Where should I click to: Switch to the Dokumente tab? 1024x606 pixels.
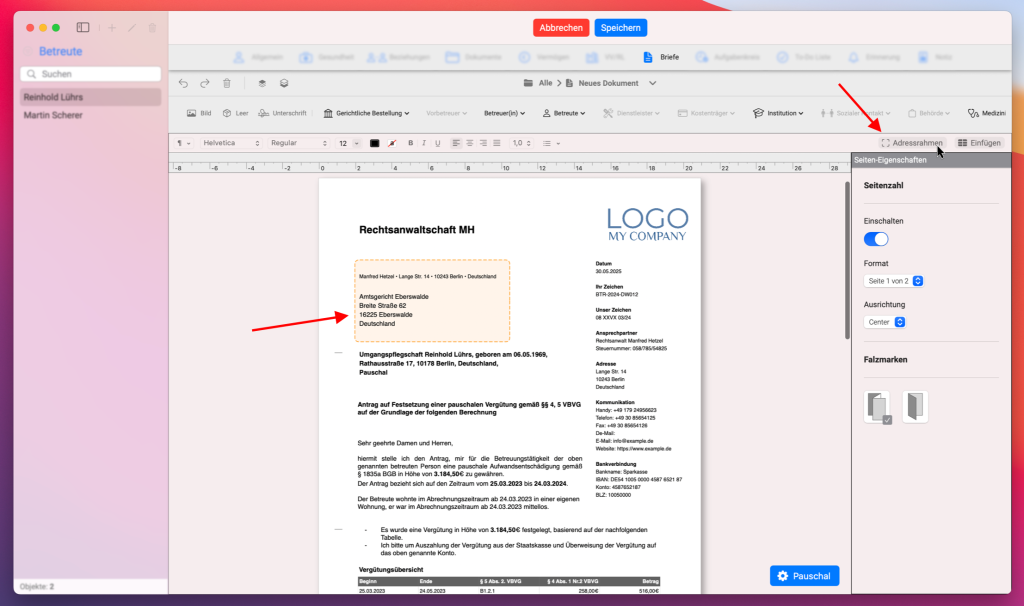click(x=473, y=57)
